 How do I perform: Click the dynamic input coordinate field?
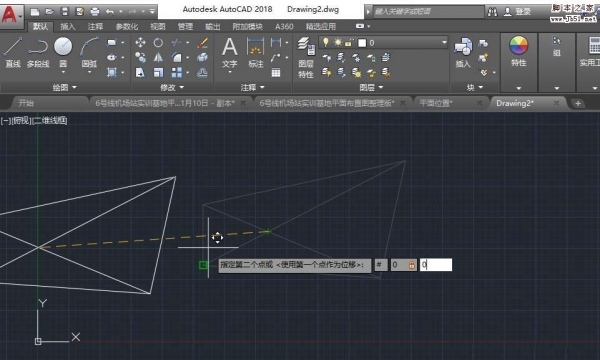point(436,265)
